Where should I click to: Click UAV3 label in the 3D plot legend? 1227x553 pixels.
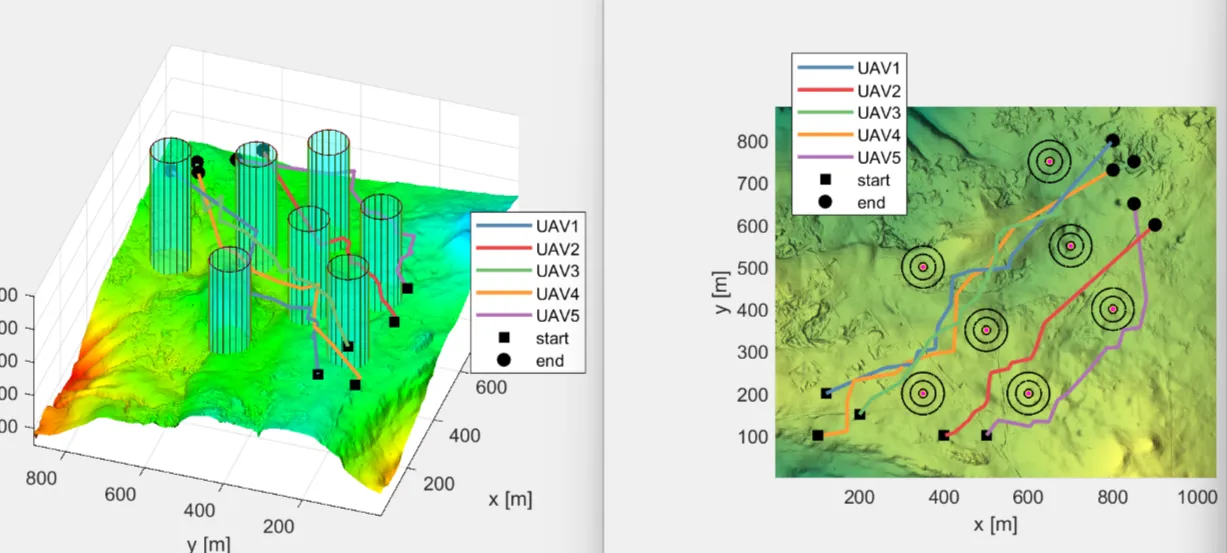(x=558, y=271)
